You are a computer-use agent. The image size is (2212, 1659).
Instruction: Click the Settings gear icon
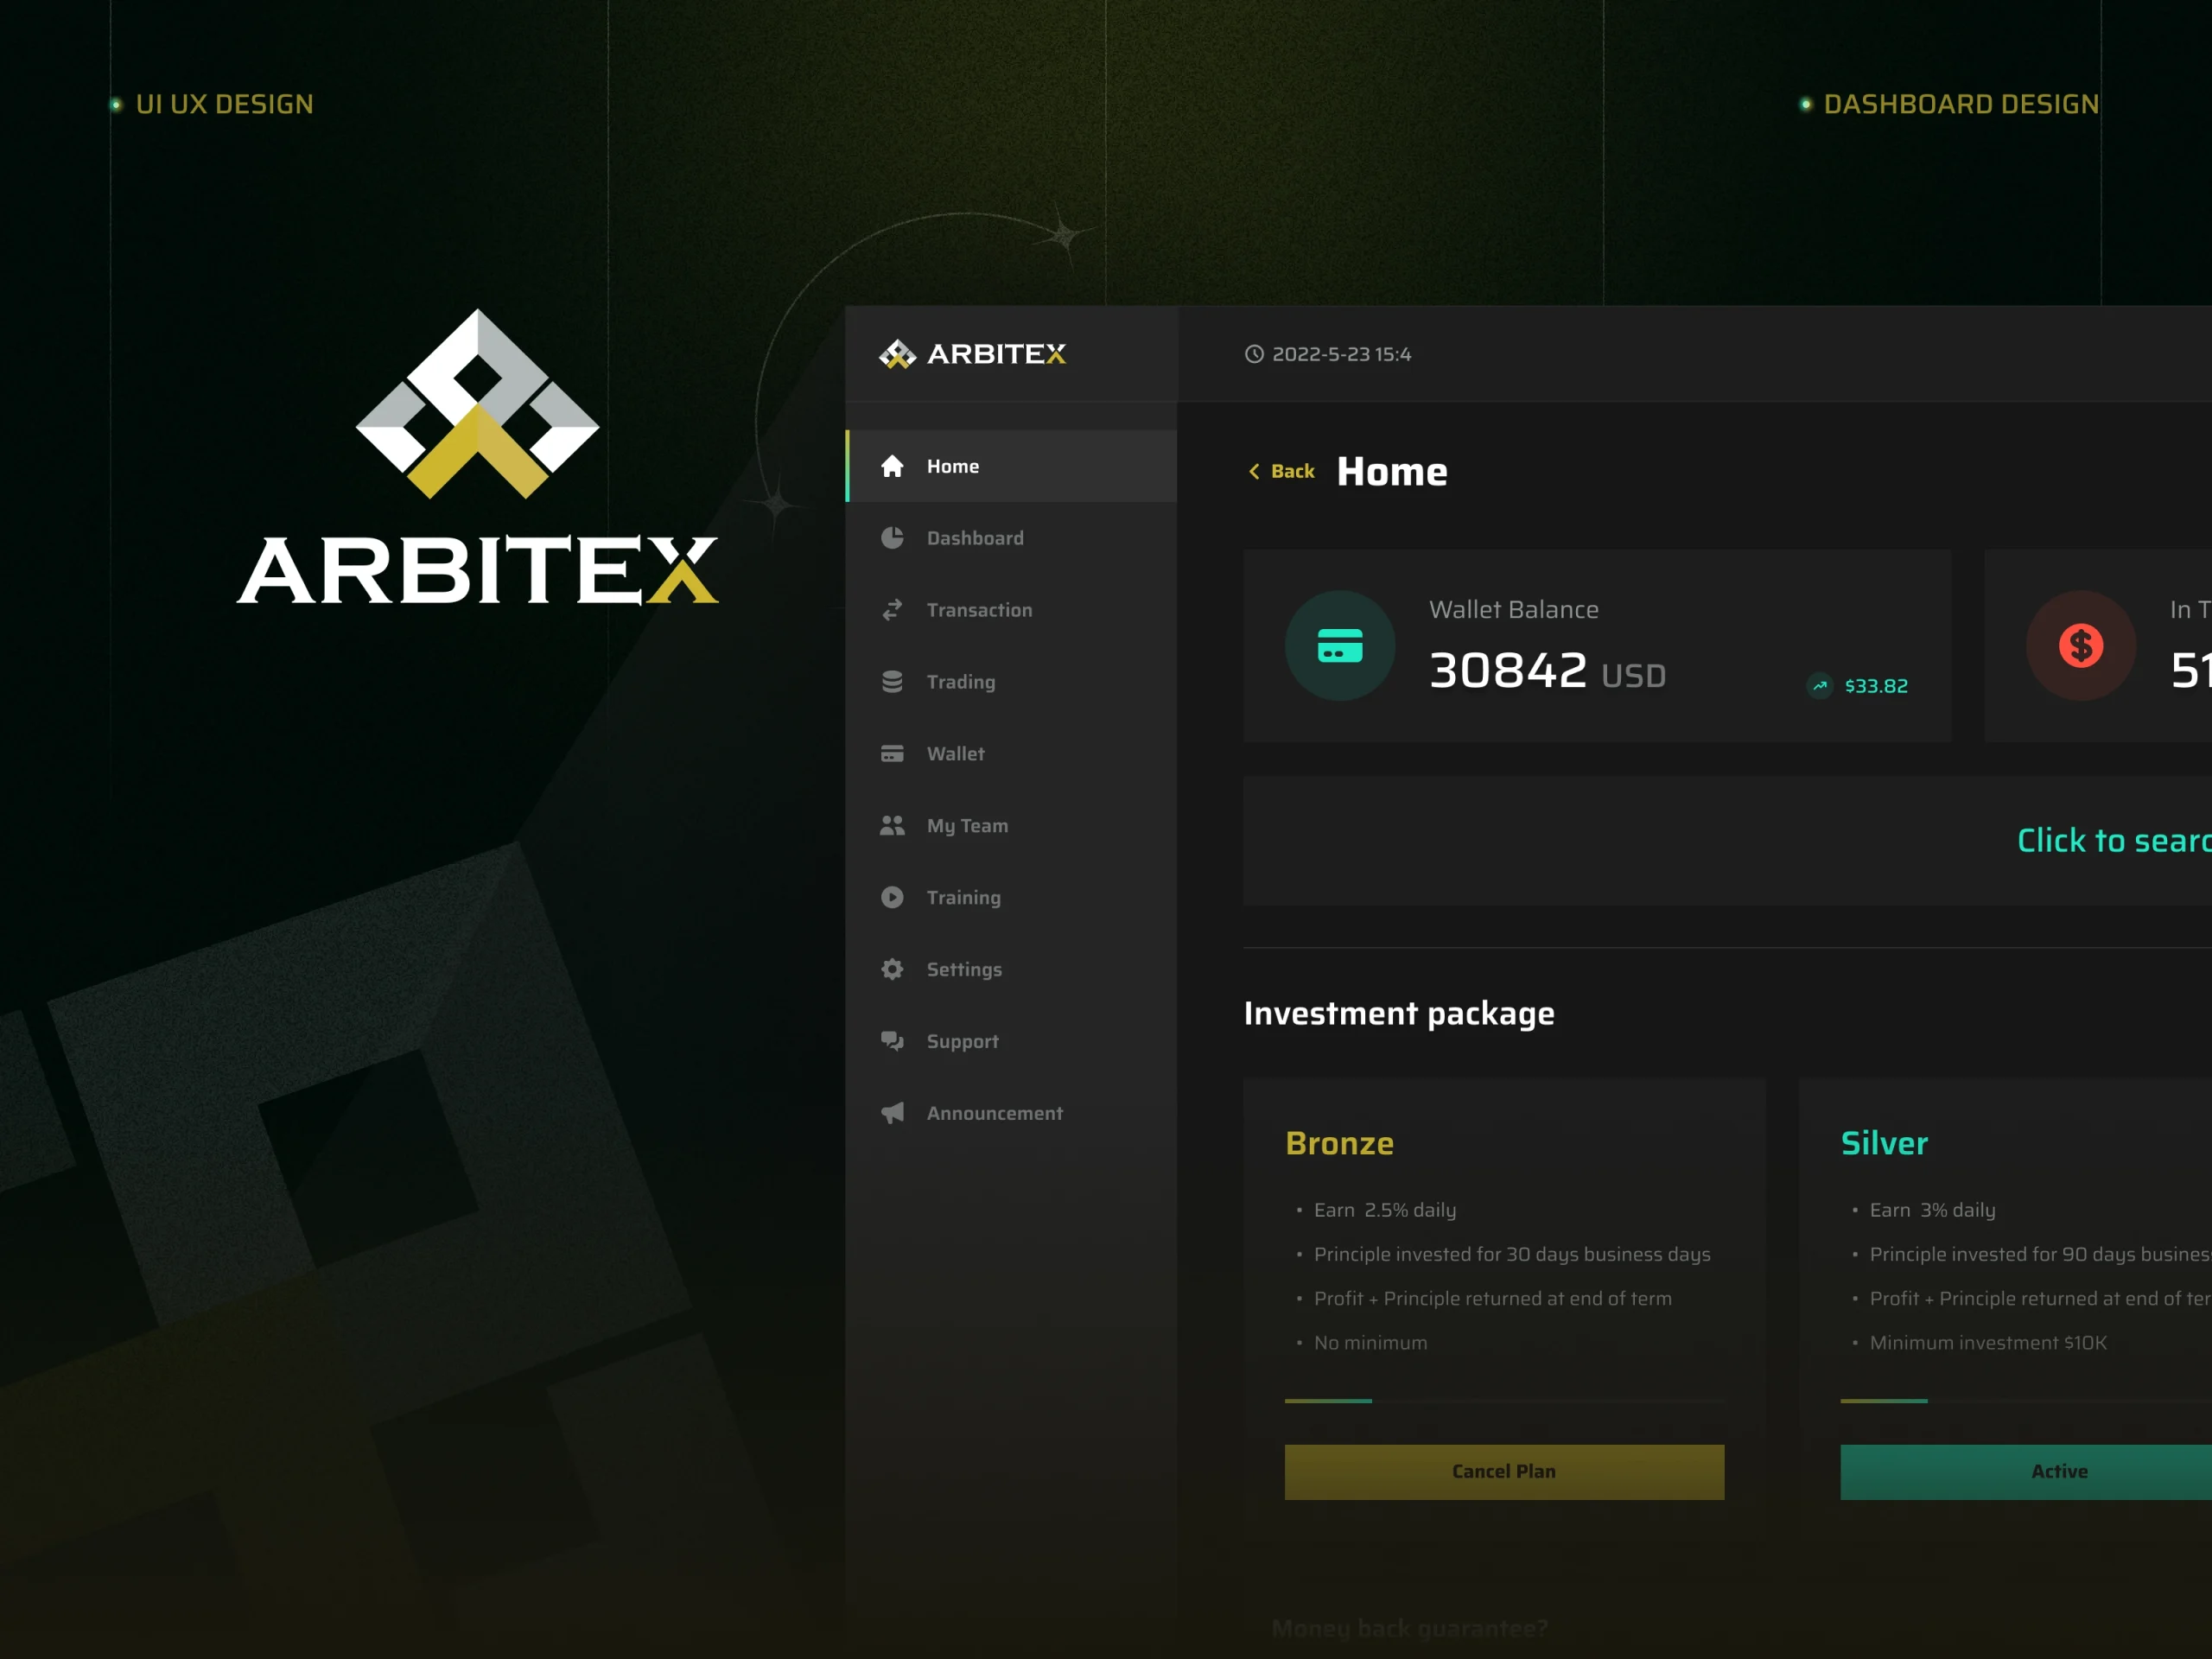coord(893,969)
